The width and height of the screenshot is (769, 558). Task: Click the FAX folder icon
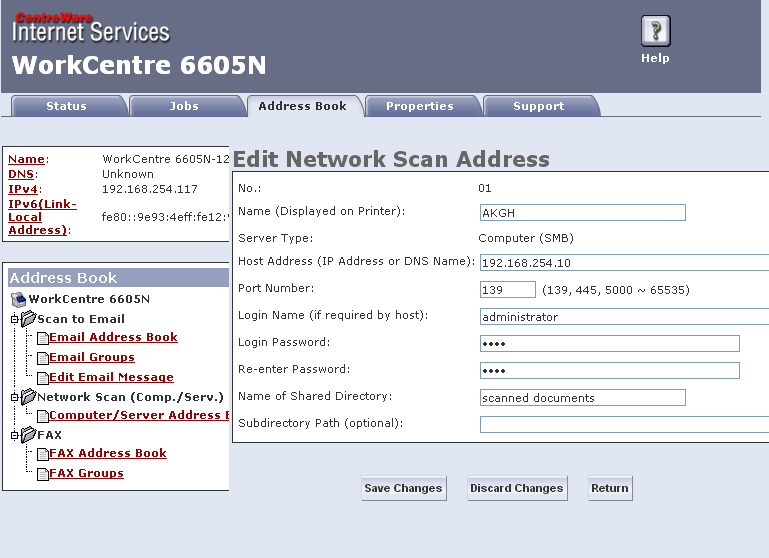pyautogui.click(x=28, y=434)
